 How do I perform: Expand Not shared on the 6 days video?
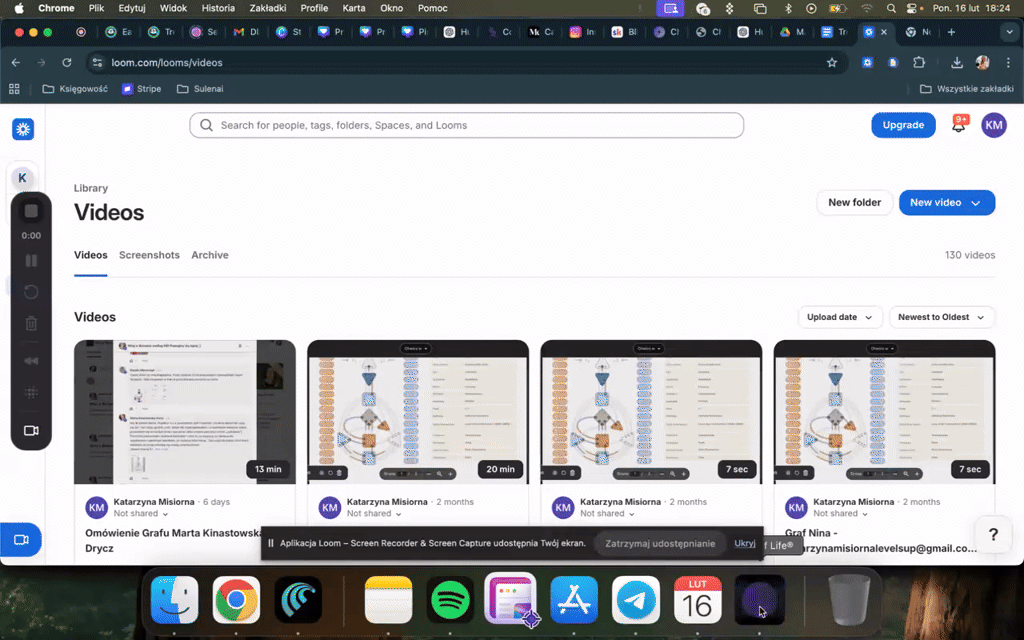[x=141, y=514]
